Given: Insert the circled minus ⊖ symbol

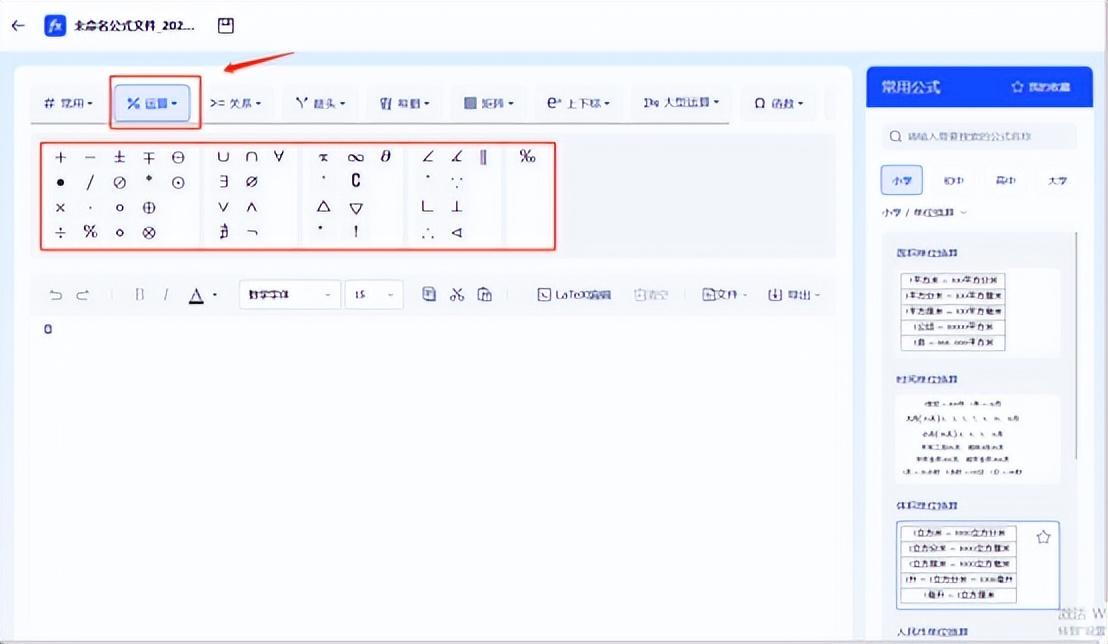Looking at the screenshot, I should point(178,157).
